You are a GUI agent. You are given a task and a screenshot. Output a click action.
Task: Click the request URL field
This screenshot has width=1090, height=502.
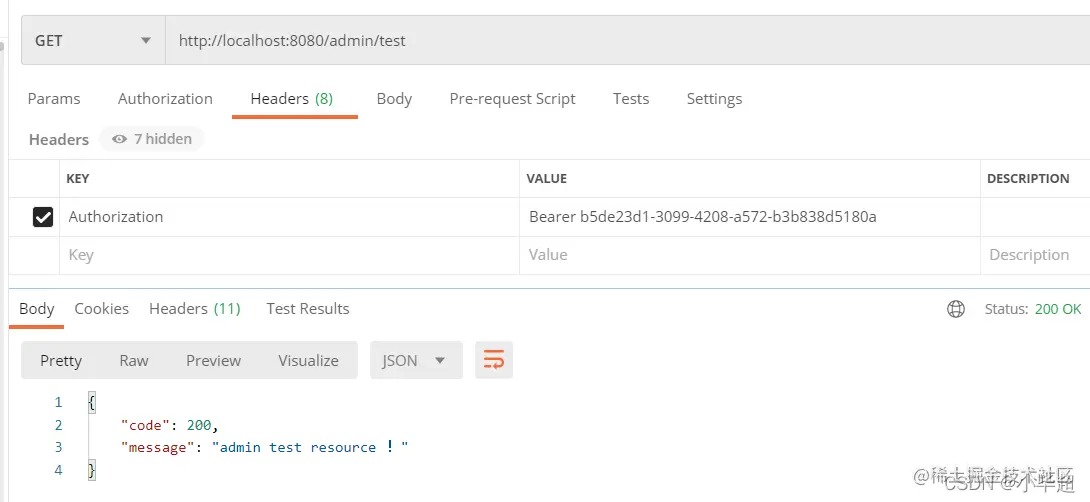[x=627, y=40]
